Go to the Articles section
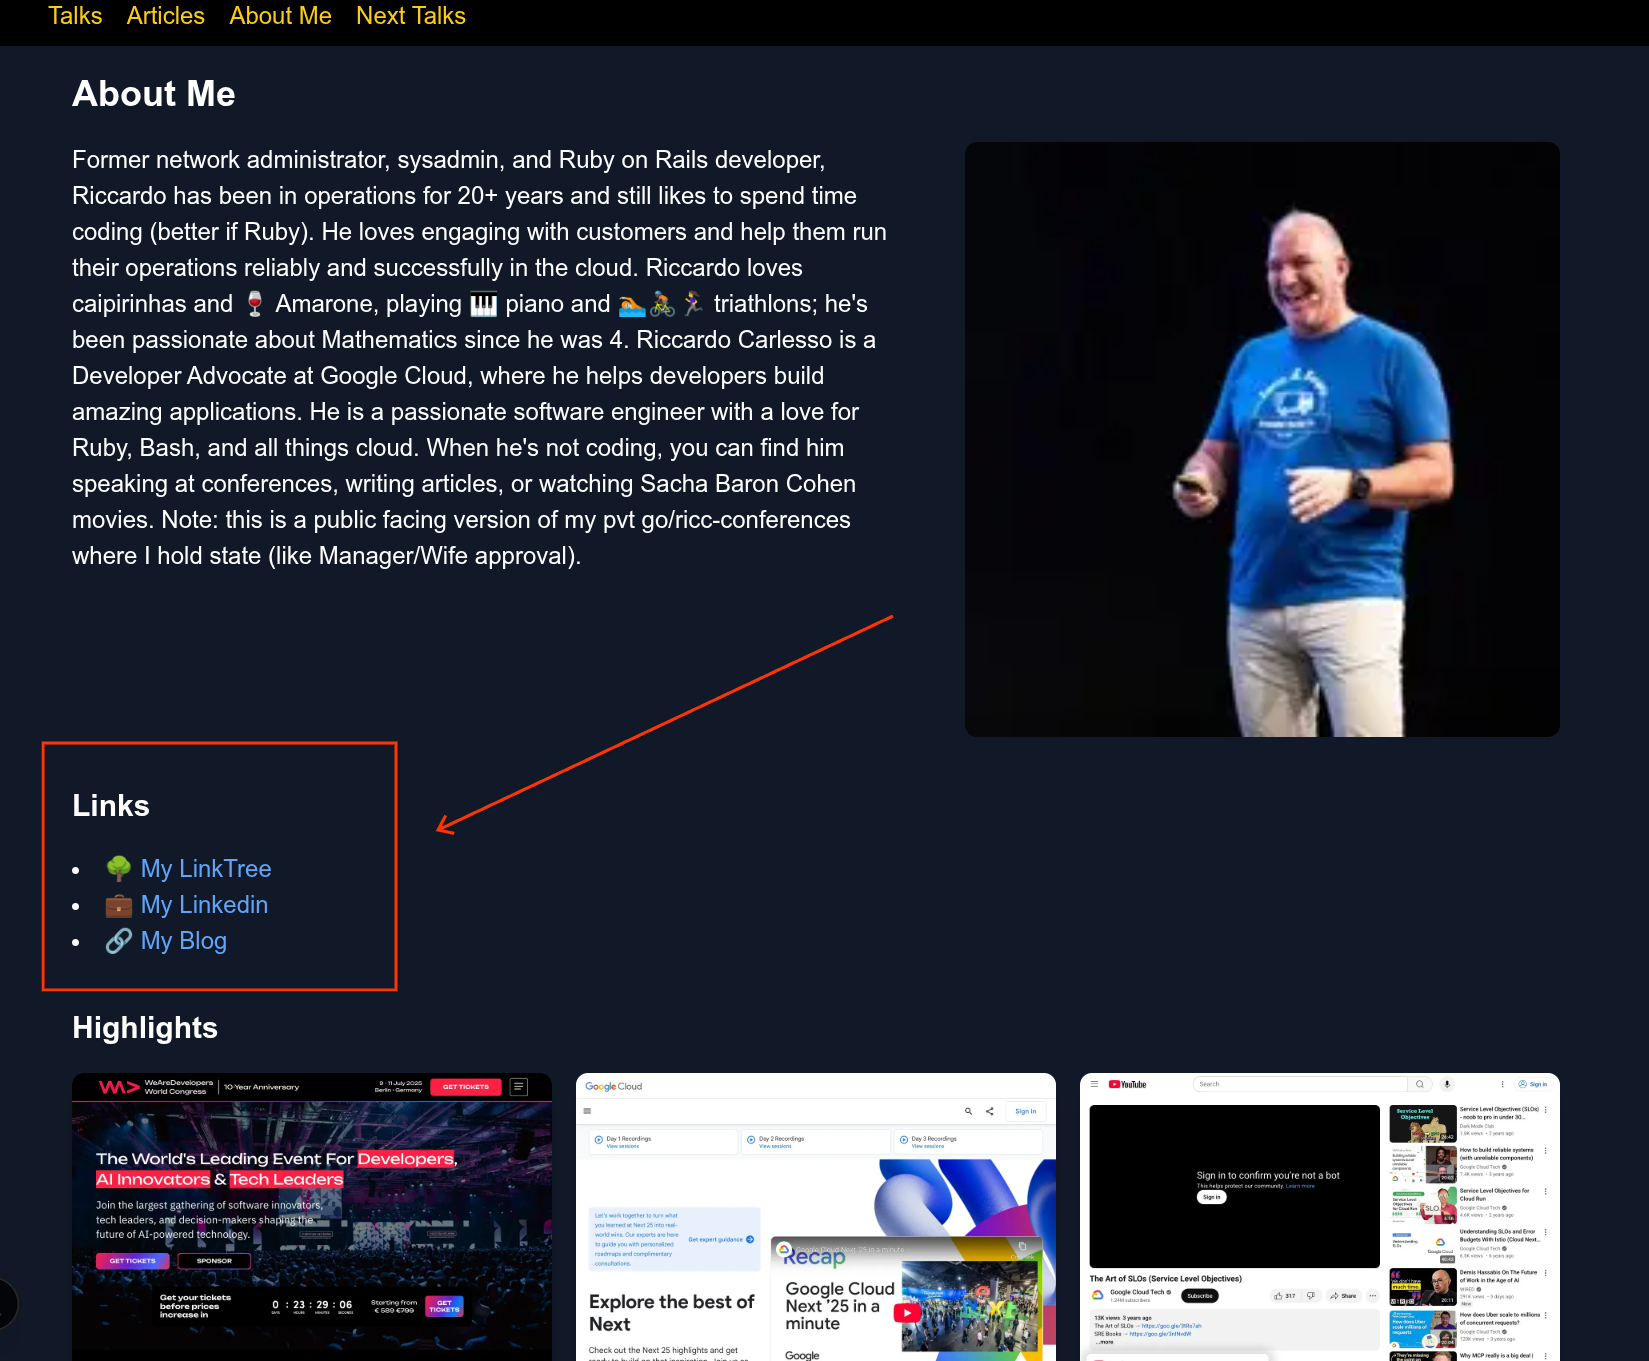The image size is (1649, 1361). [x=165, y=16]
